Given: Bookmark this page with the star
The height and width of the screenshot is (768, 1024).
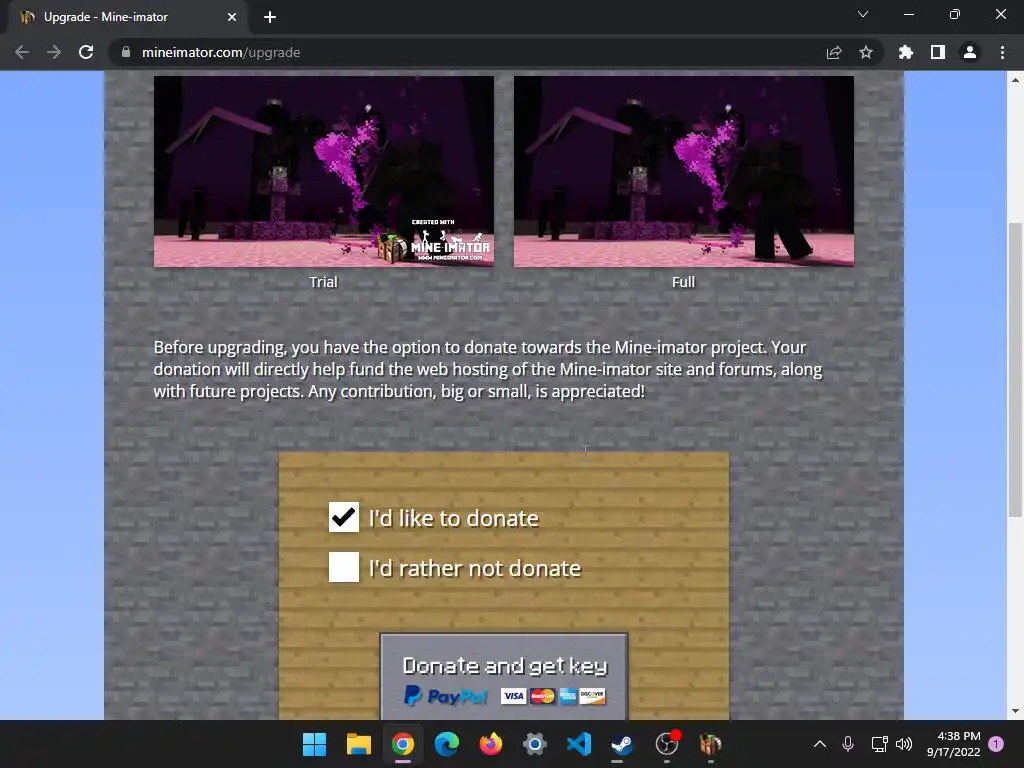Looking at the screenshot, I should [866, 52].
